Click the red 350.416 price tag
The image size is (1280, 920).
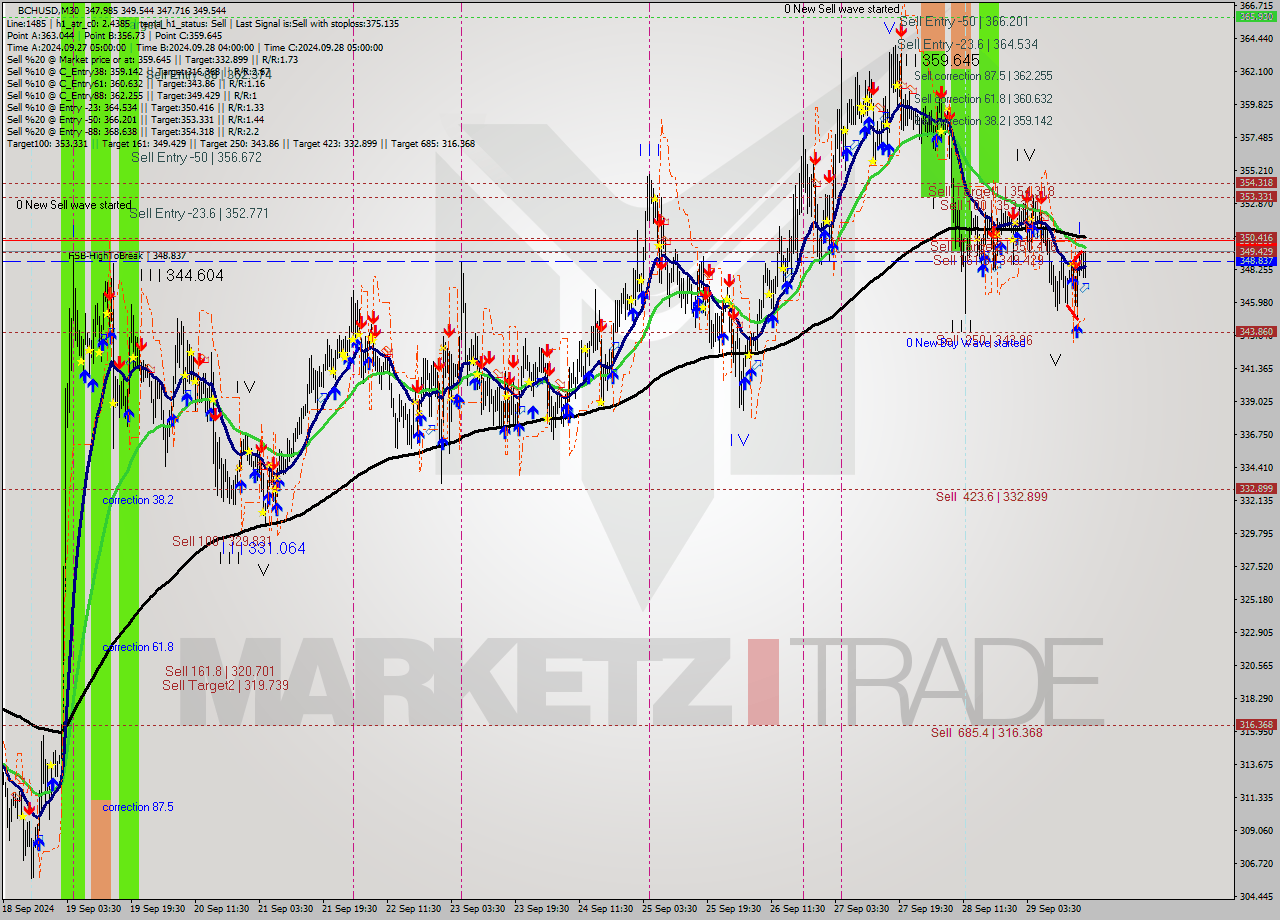pyautogui.click(x=1257, y=238)
